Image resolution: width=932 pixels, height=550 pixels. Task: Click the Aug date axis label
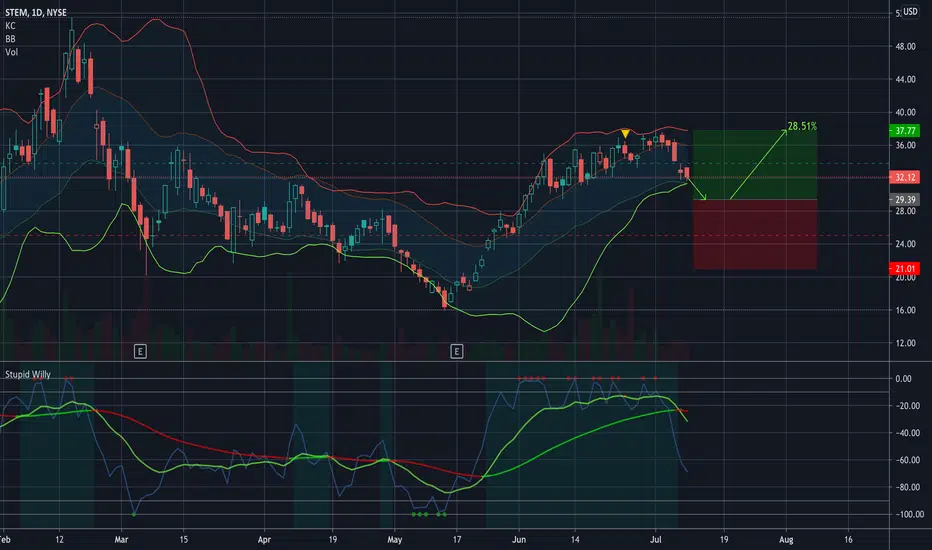[x=786, y=540]
